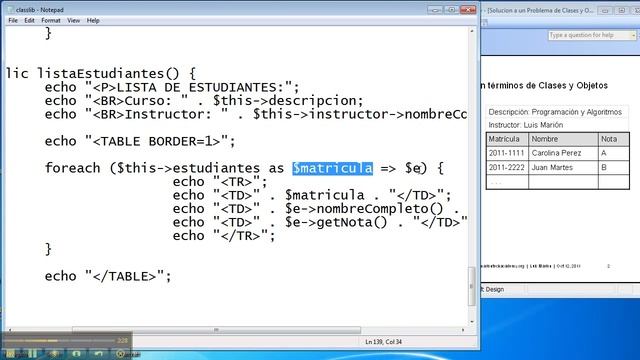640x360 pixels.
Task: Click 'Descripción: Programación y Algoritmos' text
Action: click(x=555, y=112)
